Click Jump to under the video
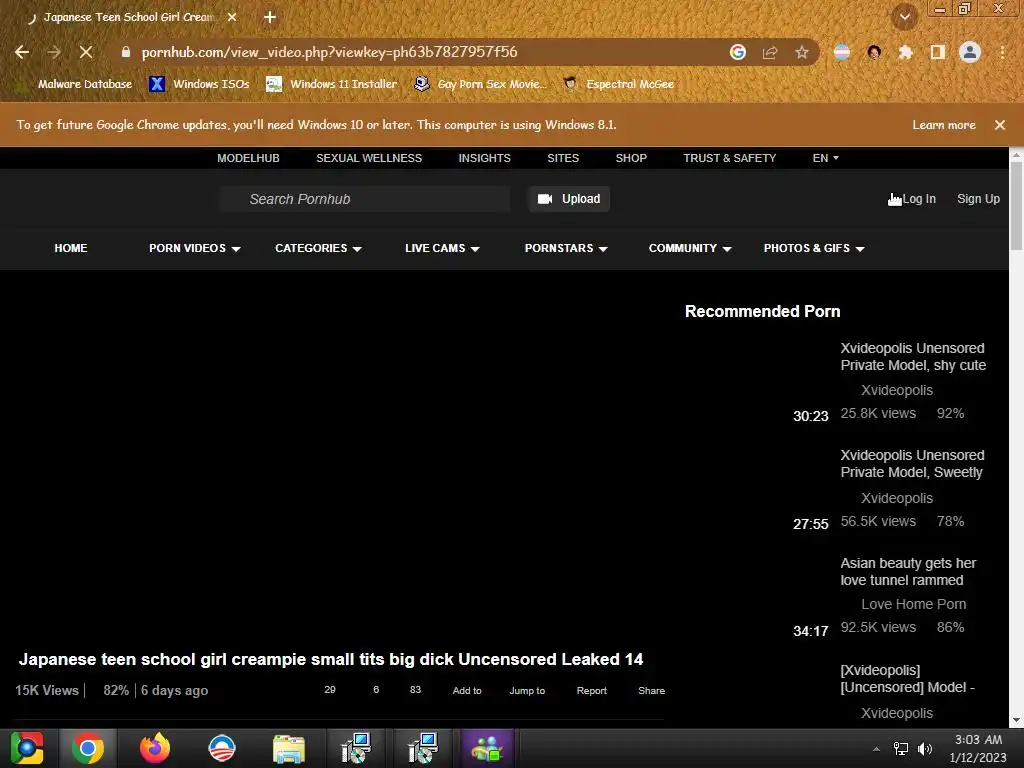The image size is (1024, 768). pos(527,690)
